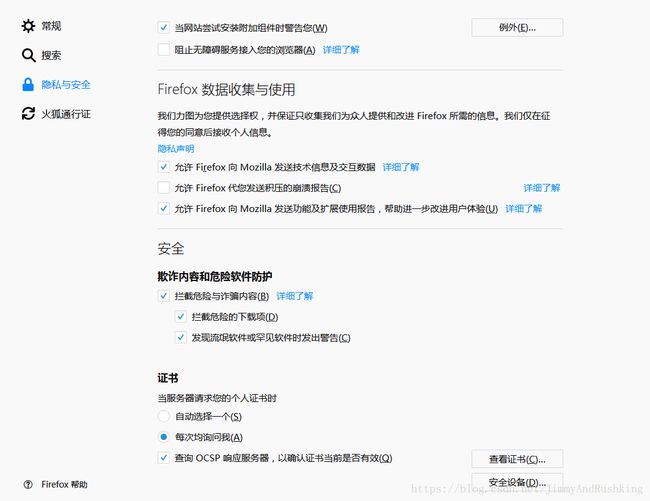Screen dimensions: 650x501
Task: Click the 欺诈内容和危险软件防护 subheading
Action: pos(215,276)
